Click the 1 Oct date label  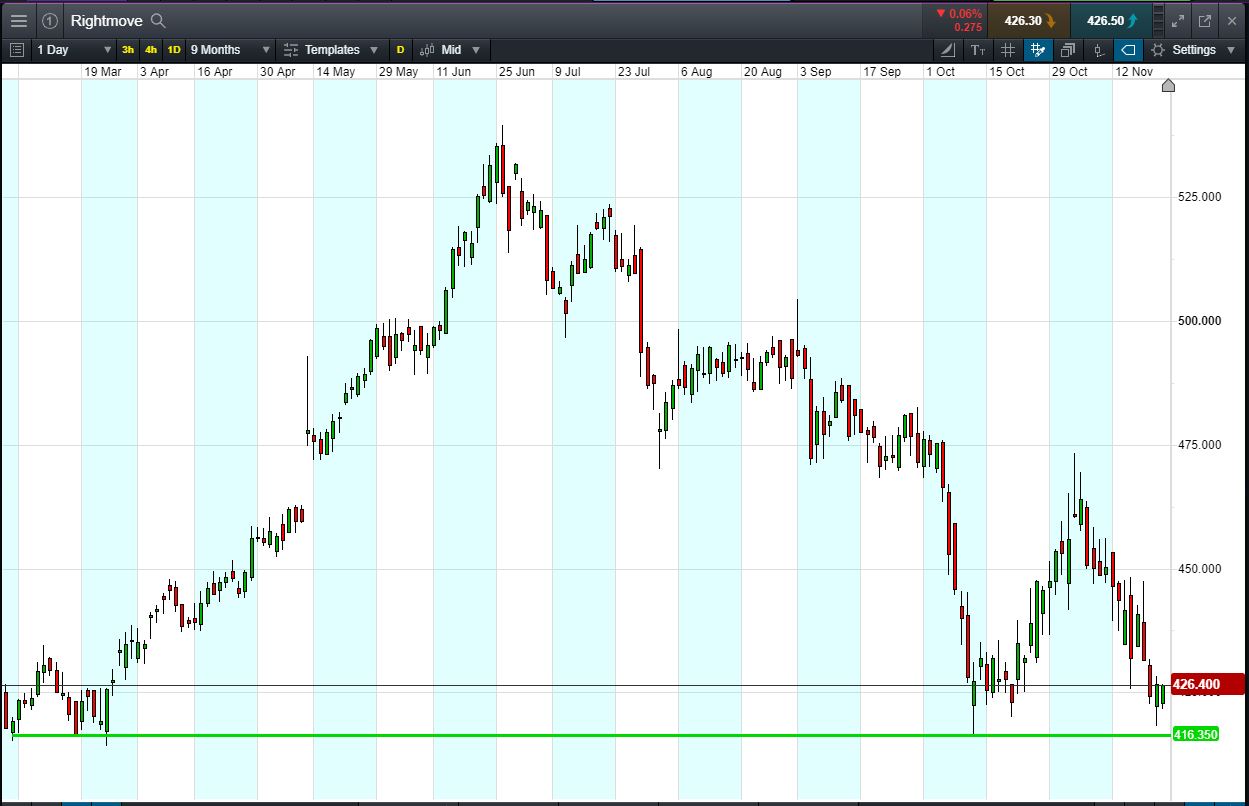(x=940, y=71)
